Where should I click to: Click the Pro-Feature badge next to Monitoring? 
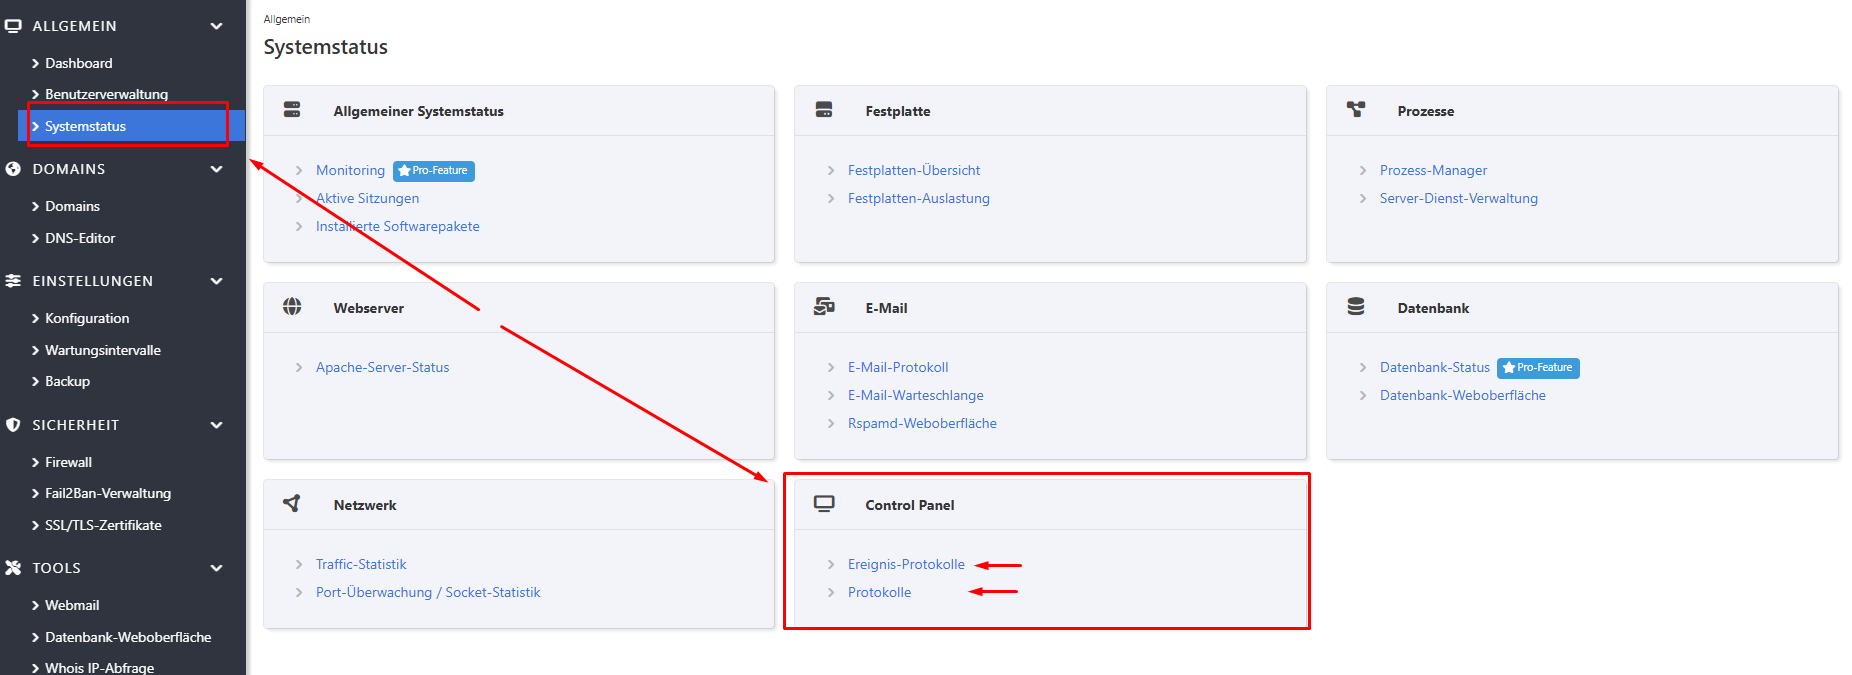pyautogui.click(x=434, y=171)
